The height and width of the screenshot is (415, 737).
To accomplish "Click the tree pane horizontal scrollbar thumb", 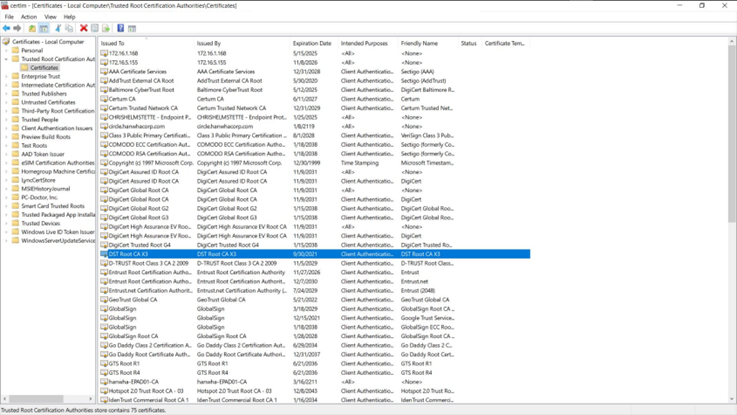I will coord(36,399).
